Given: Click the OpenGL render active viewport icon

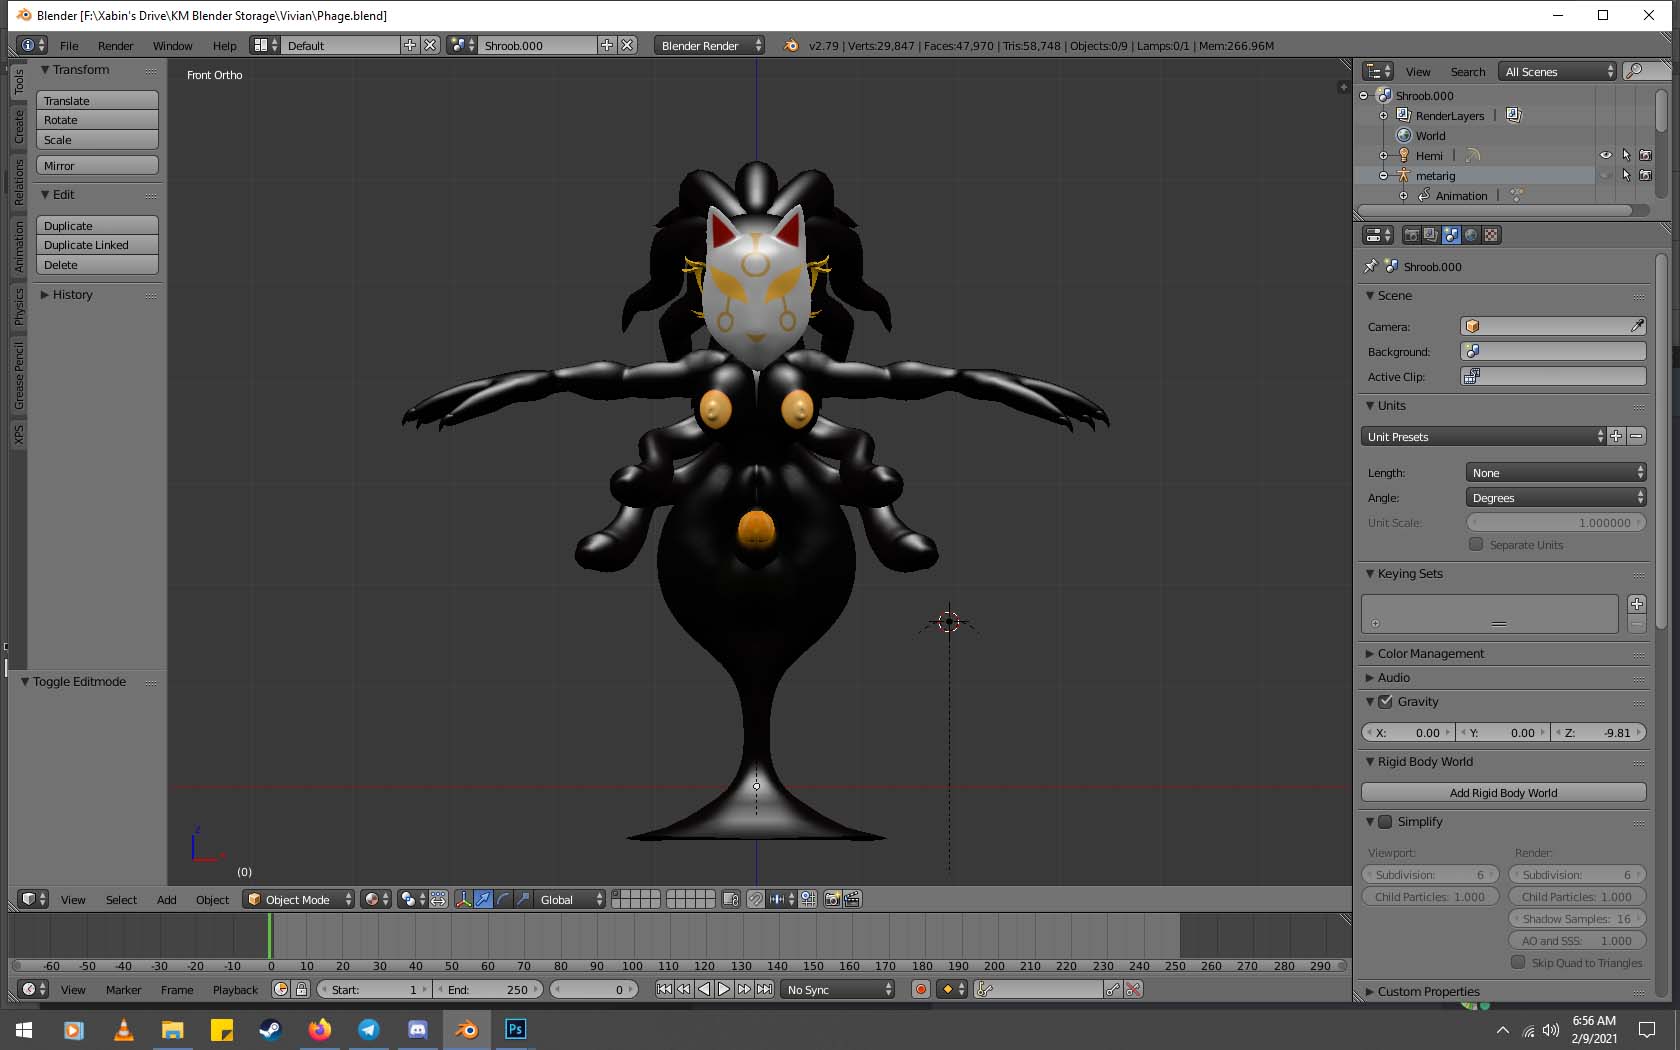Looking at the screenshot, I should (832, 899).
